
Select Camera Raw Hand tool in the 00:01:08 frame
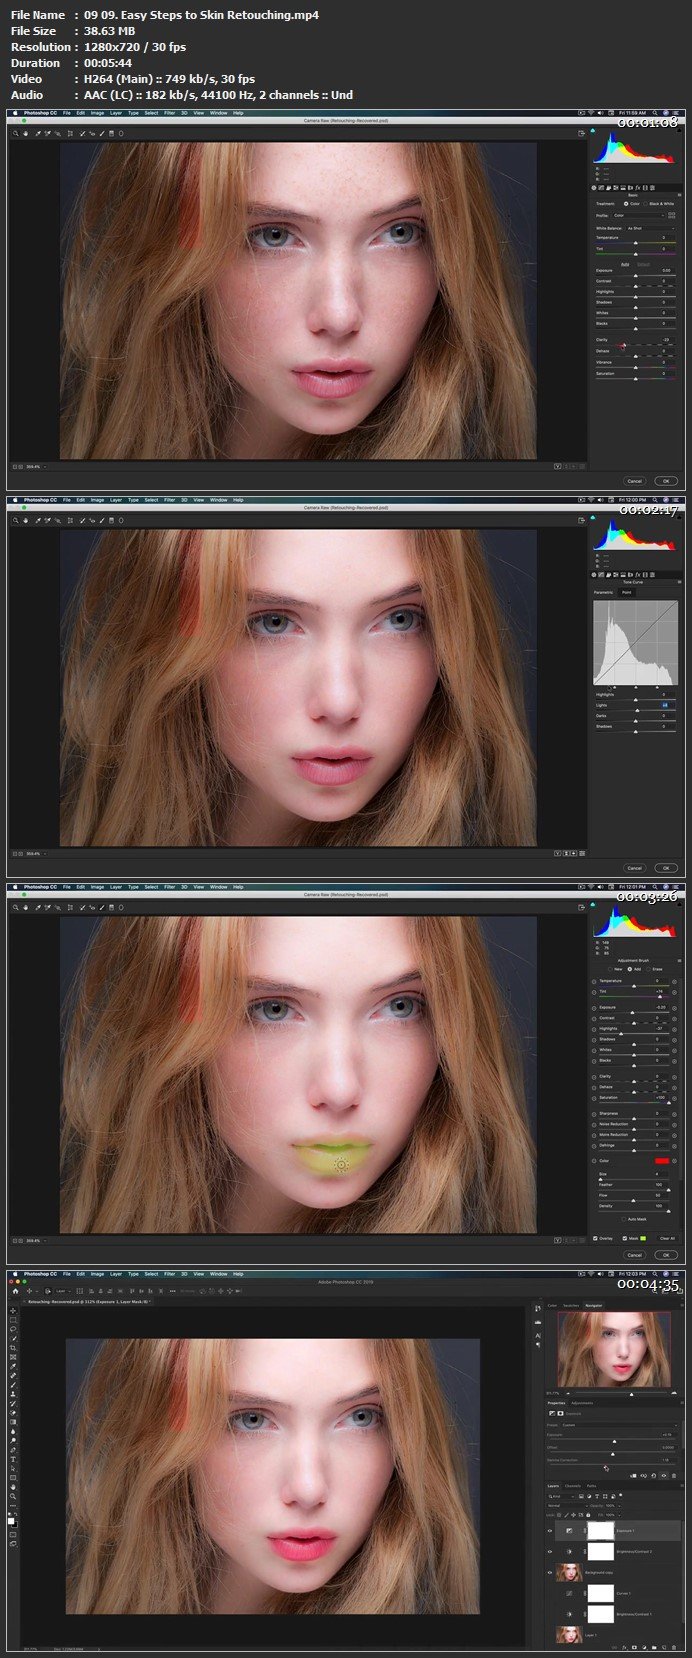point(26,132)
